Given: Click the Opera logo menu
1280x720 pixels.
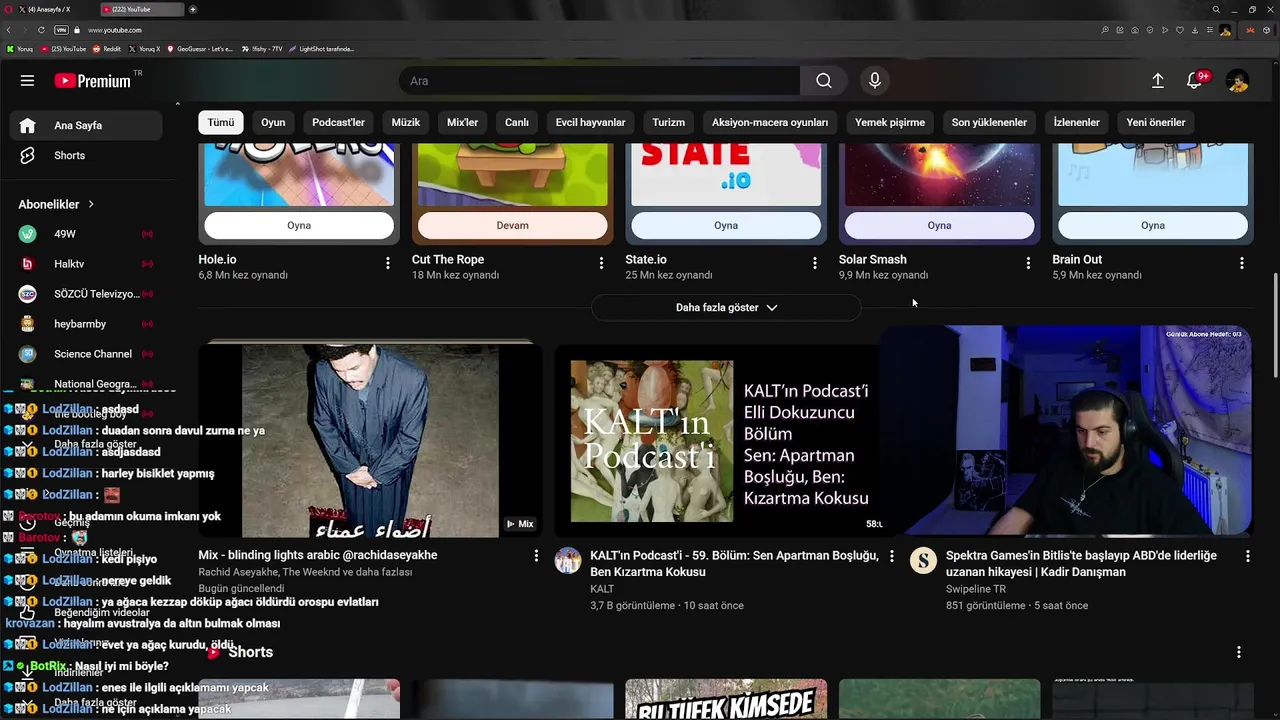Looking at the screenshot, I should [x=8, y=9].
